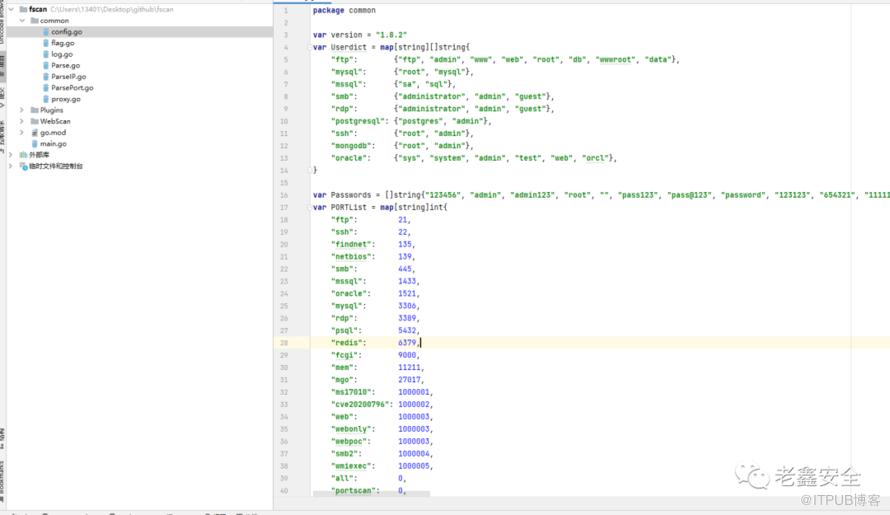Click the flag.go file icon
The height and width of the screenshot is (515, 890).
coord(45,43)
